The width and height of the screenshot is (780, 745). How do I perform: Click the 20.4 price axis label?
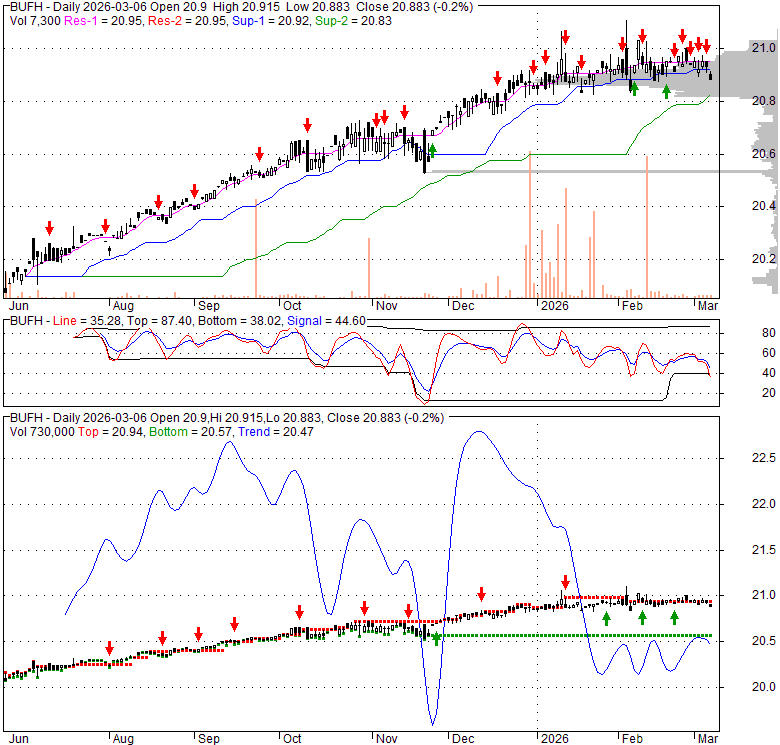[x=764, y=206]
